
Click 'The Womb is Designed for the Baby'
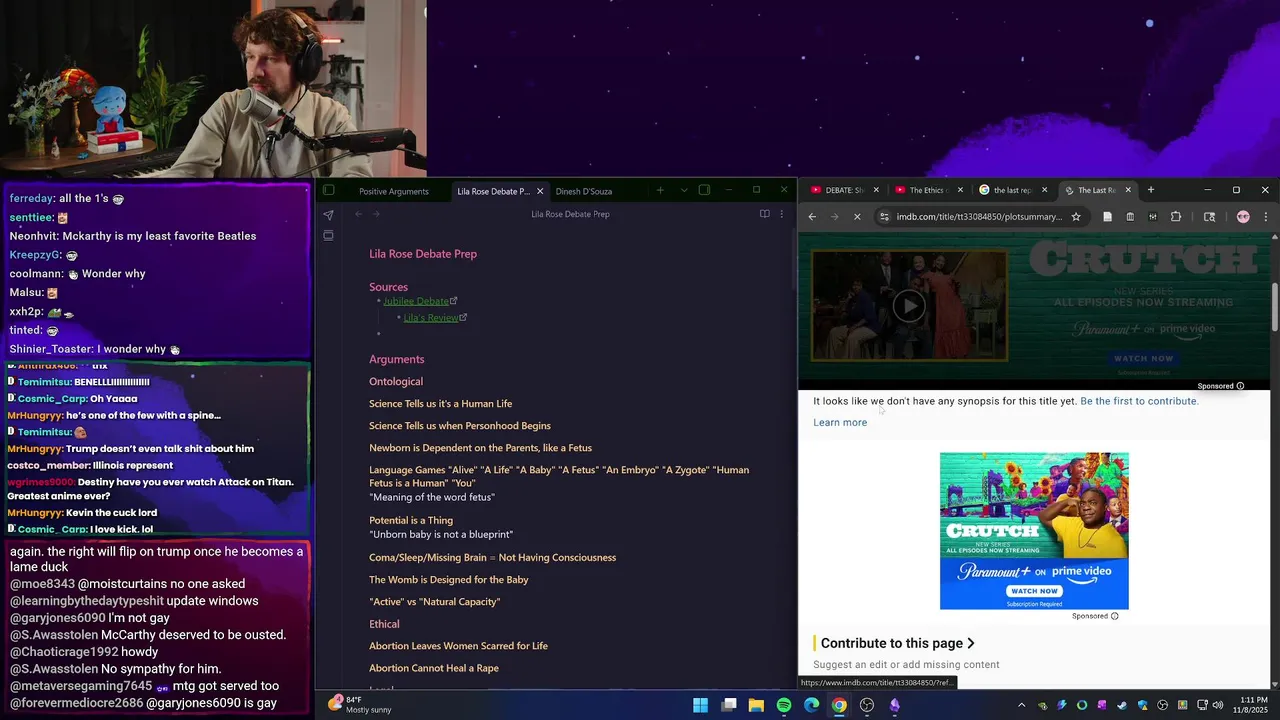tap(448, 580)
